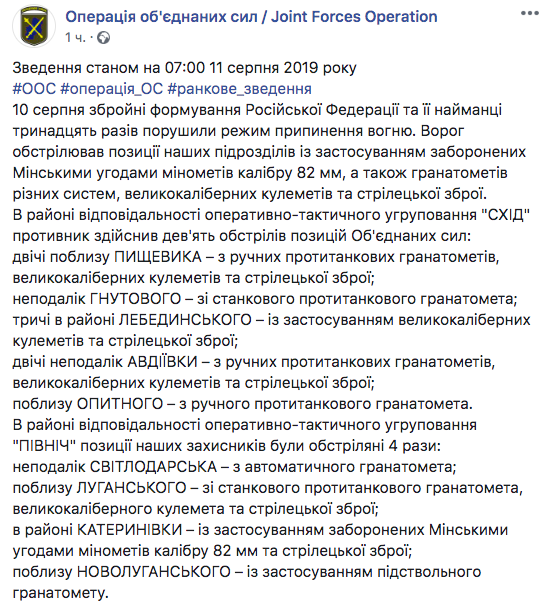Click the word КАТЕРИНІВКИ in the post

[x=130, y=530]
